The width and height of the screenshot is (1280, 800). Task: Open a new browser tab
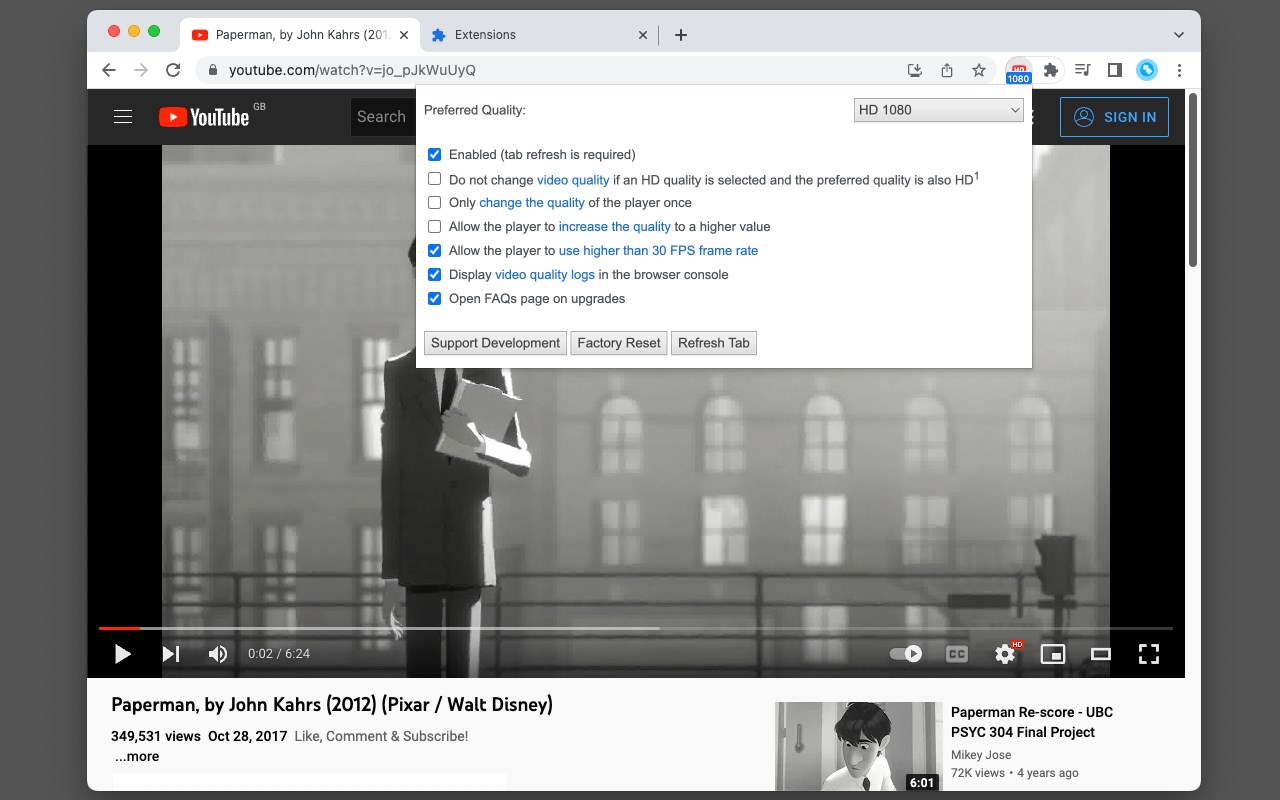(x=681, y=35)
